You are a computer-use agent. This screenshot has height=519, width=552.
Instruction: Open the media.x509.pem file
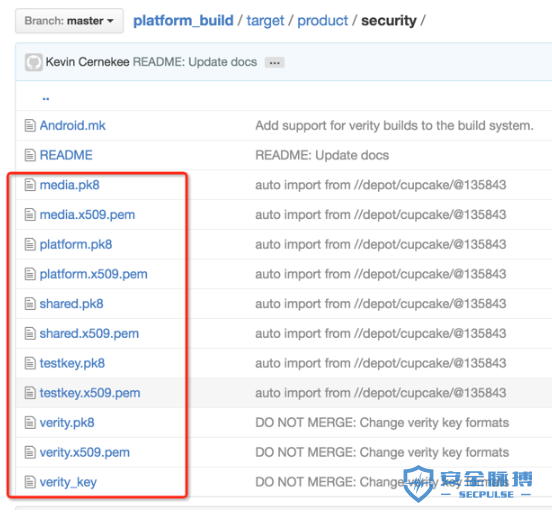pyautogui.click(x=87, y=214)
